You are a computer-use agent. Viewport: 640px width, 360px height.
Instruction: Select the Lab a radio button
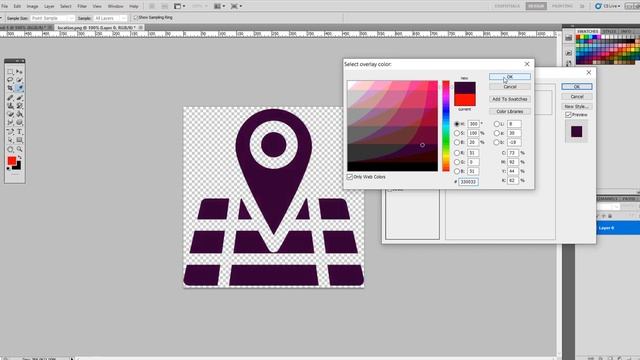coord(497,133)
